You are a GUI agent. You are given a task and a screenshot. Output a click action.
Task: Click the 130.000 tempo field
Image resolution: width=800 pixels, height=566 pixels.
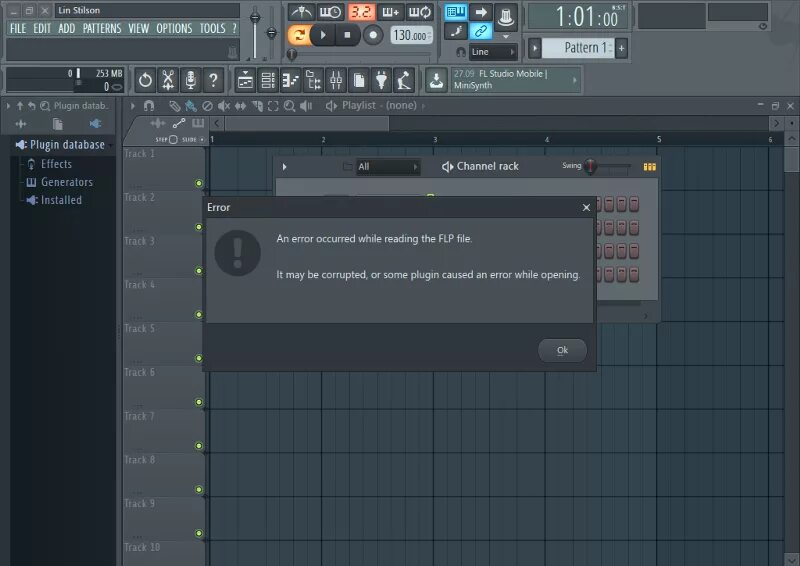coord(411,35)
